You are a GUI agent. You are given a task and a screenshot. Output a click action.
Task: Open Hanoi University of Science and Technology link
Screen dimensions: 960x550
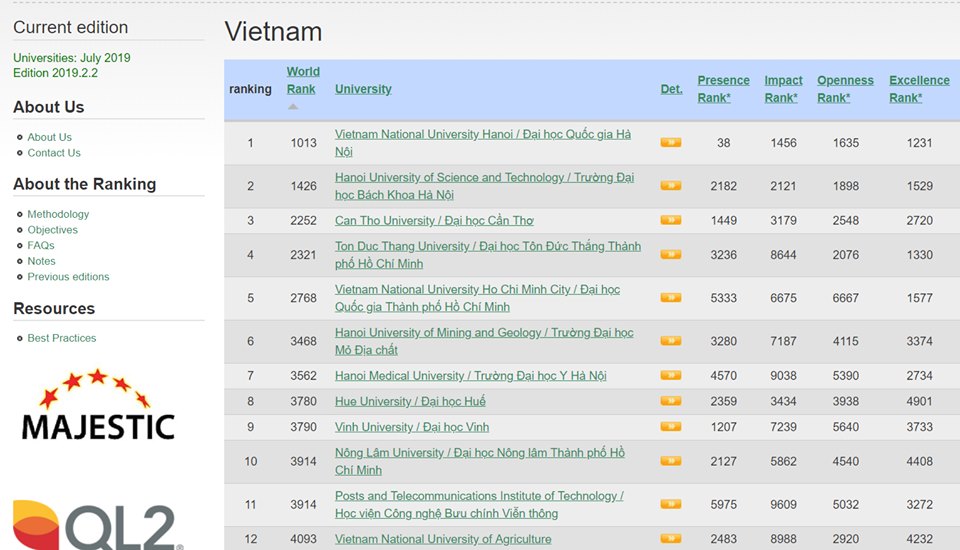pos(484,186)
